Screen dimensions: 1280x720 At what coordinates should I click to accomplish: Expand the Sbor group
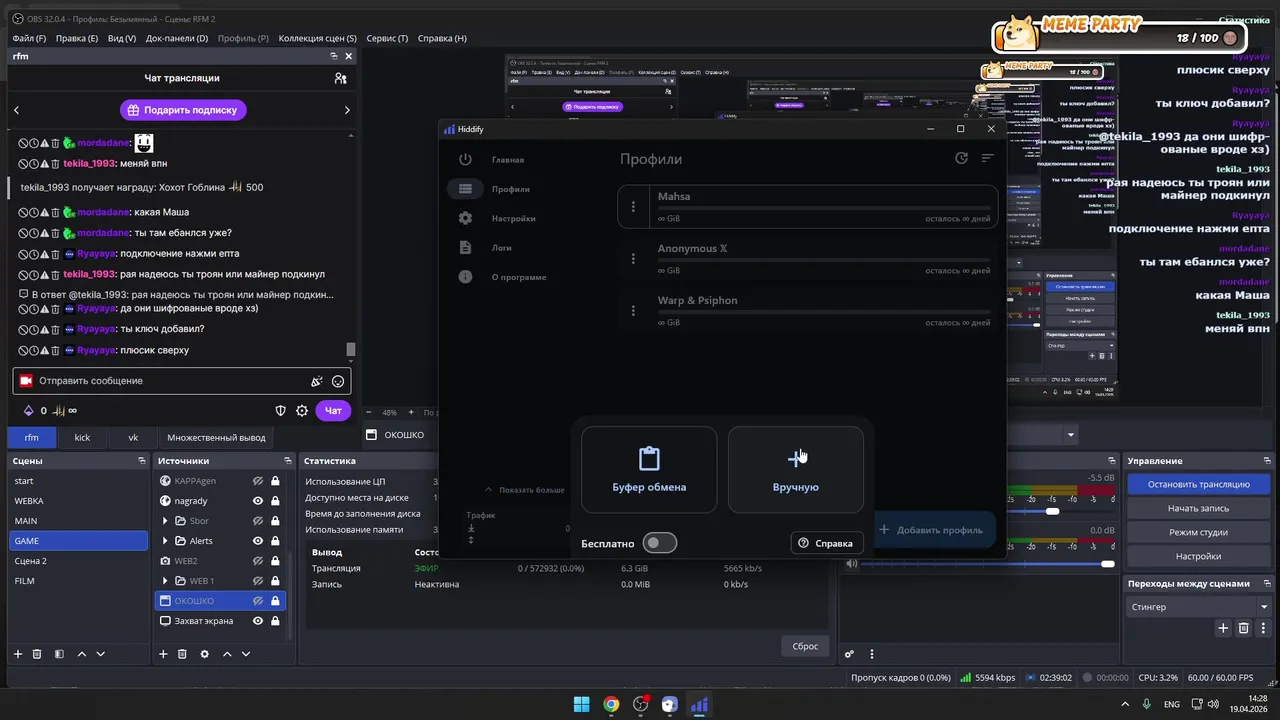click(x=165, y=521)
